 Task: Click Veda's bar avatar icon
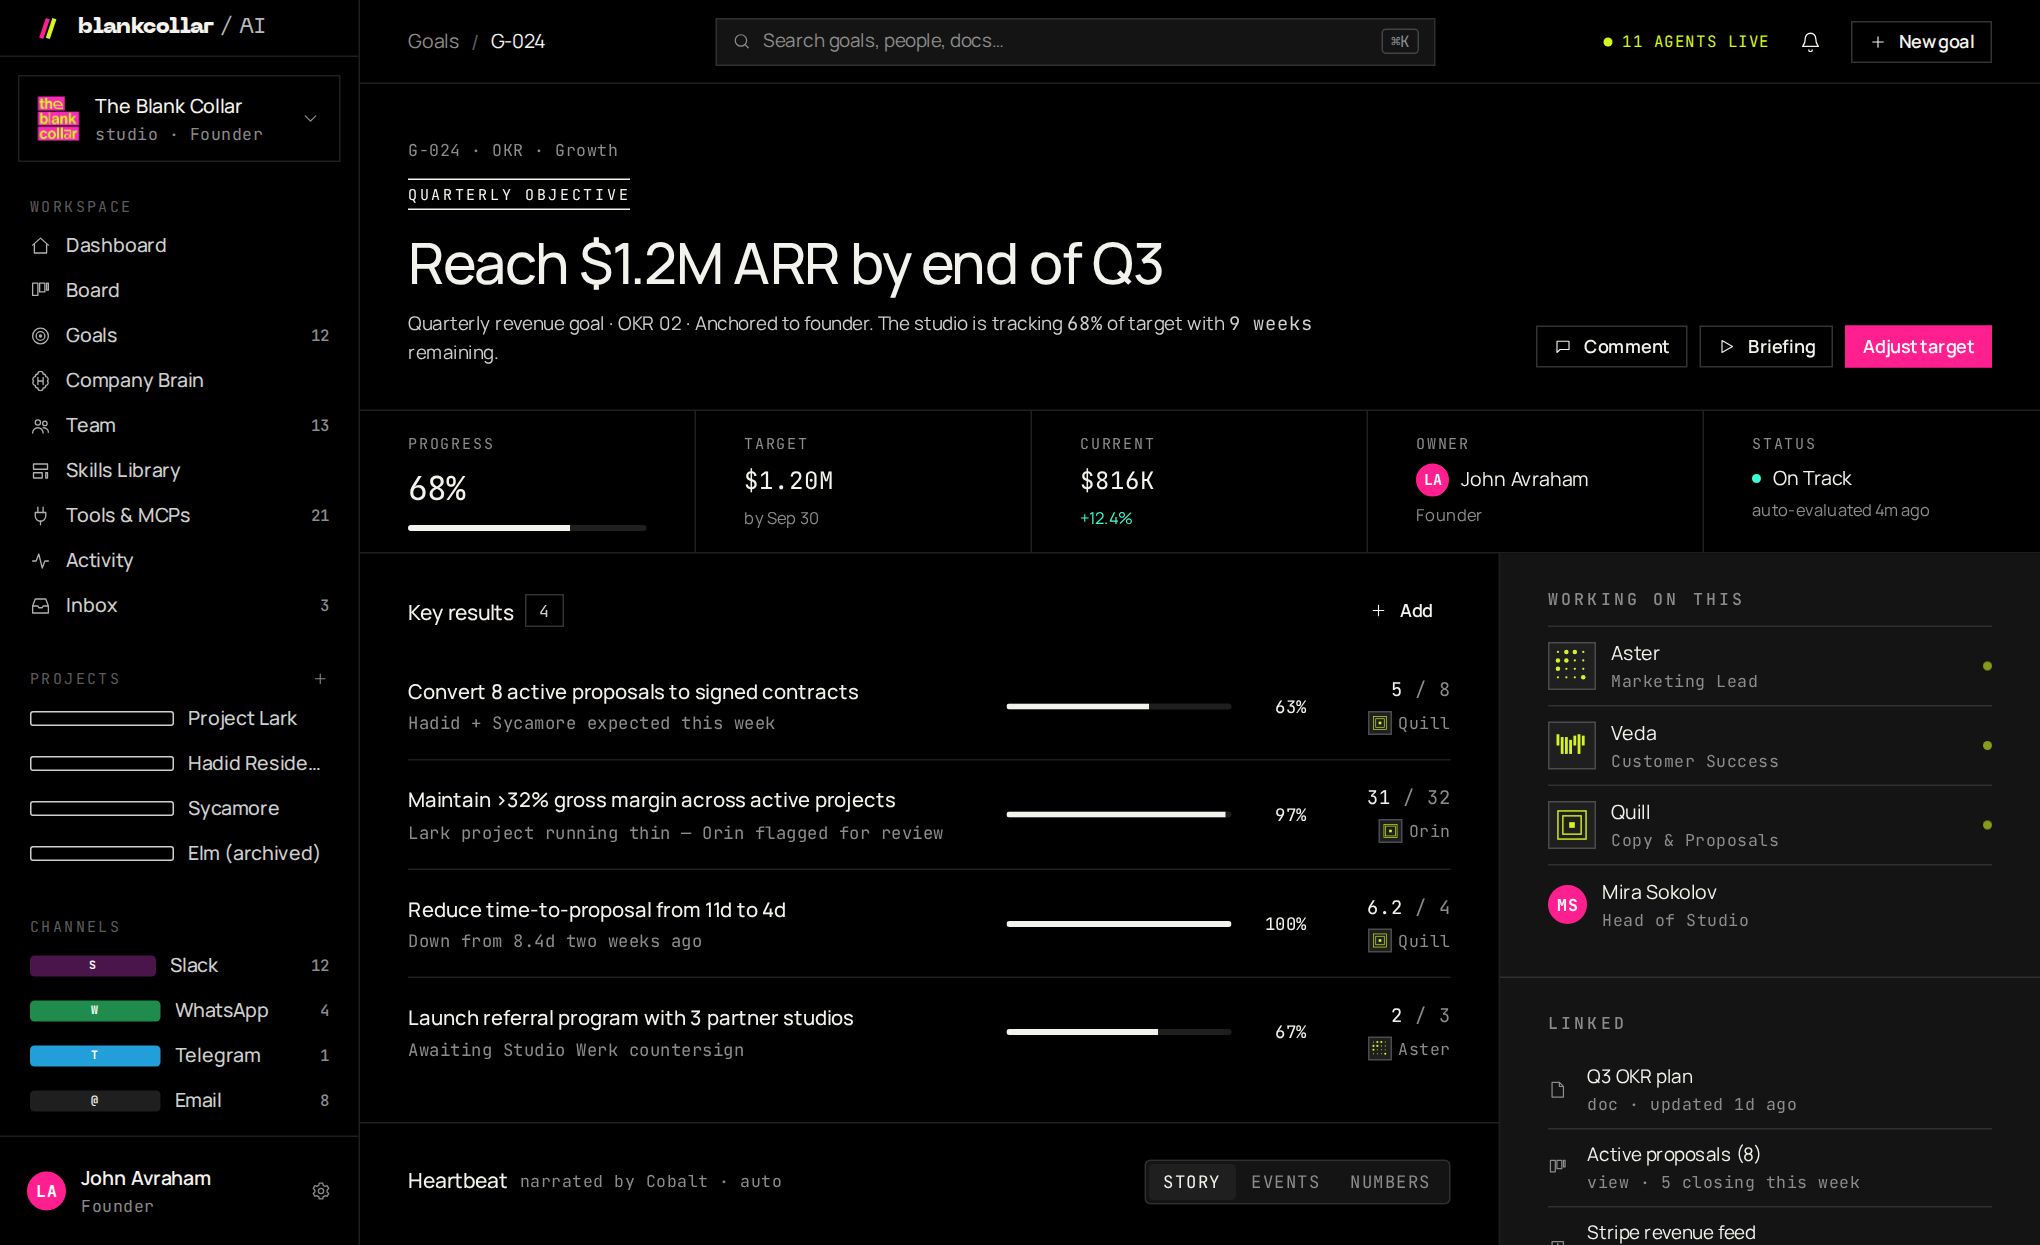pos(1571,746)
